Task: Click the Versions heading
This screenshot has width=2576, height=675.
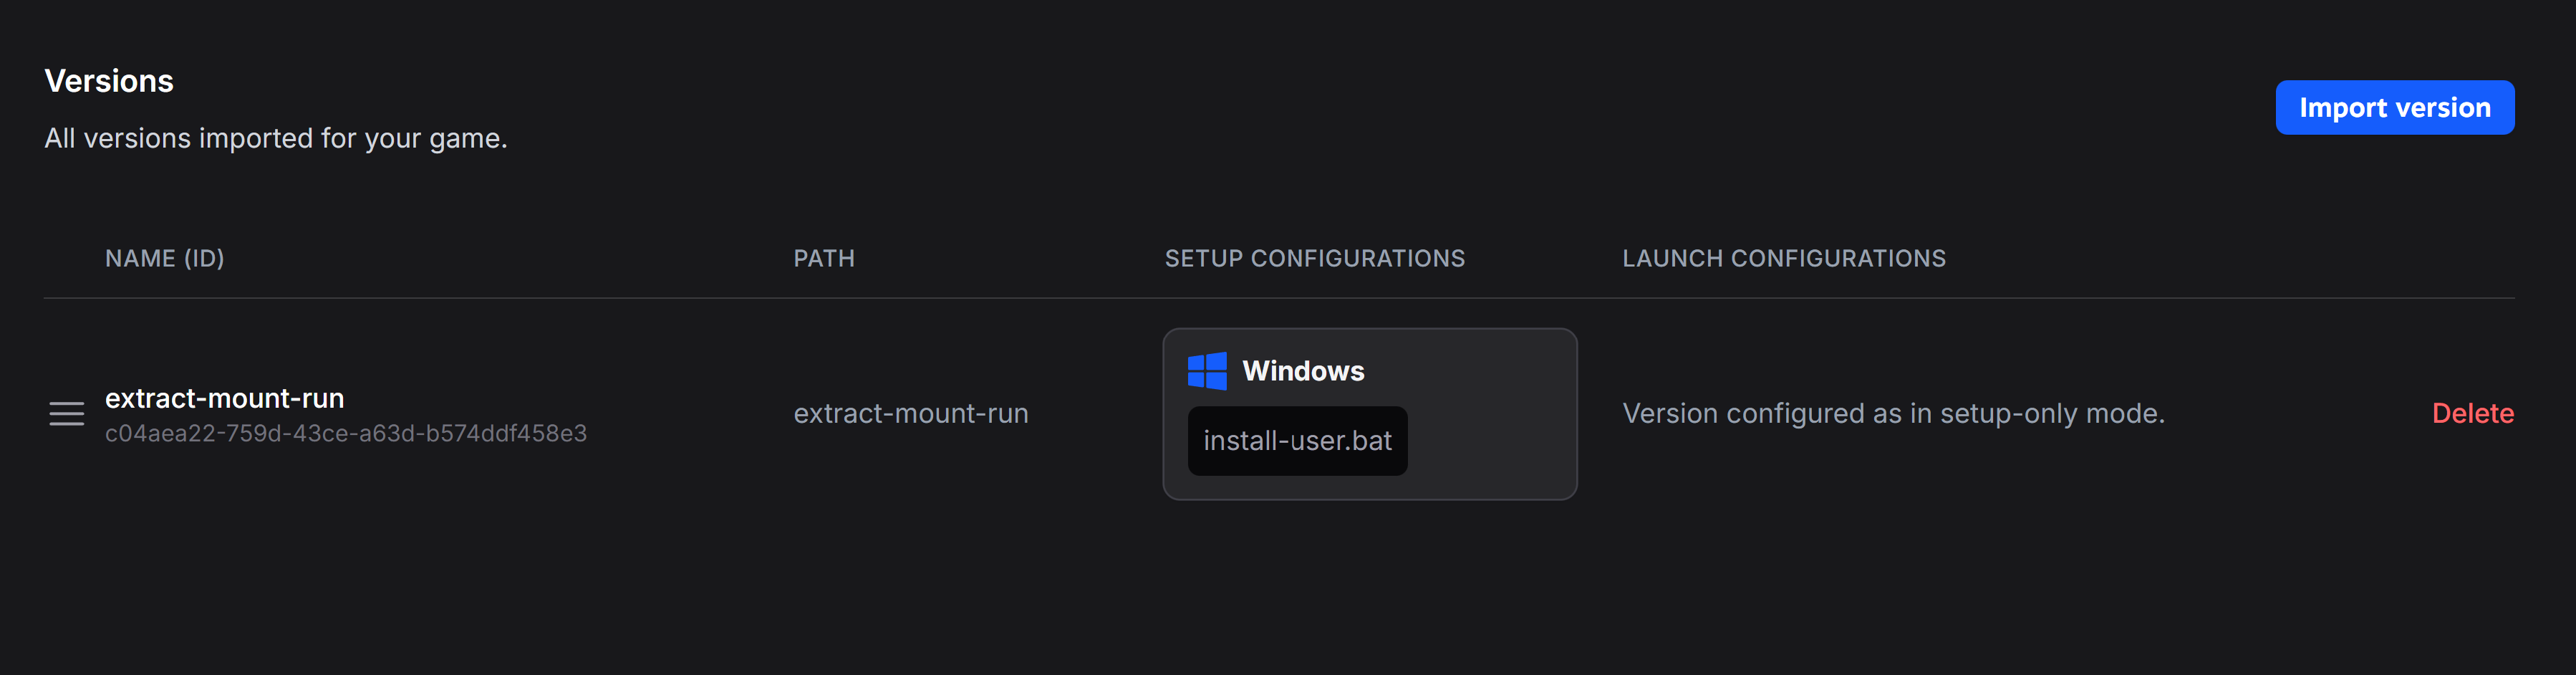Action: tap(109, 81)
